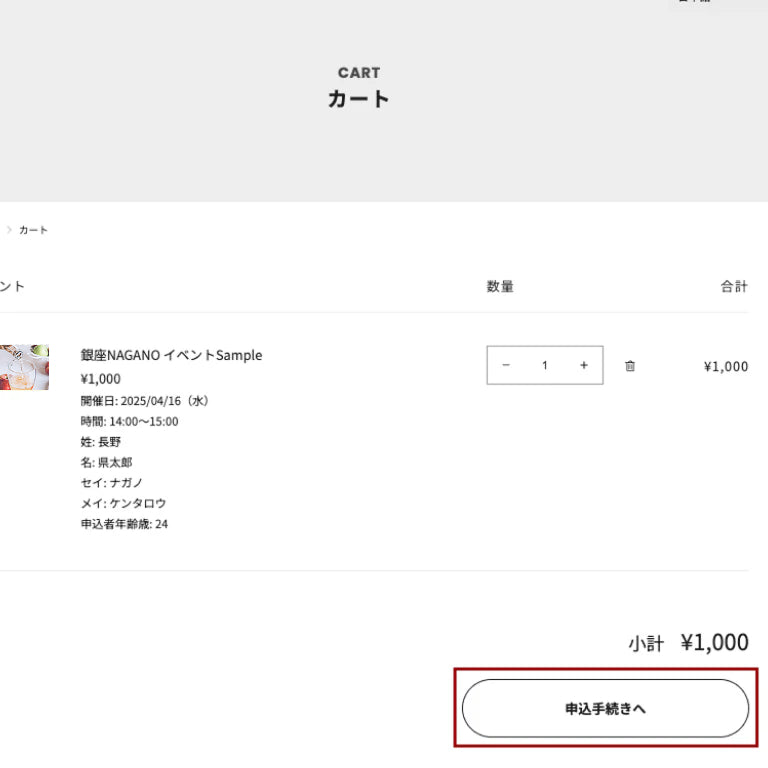Open the 銀座NAGANO イベントSample title link
The image size is (768, 768).
171,355
